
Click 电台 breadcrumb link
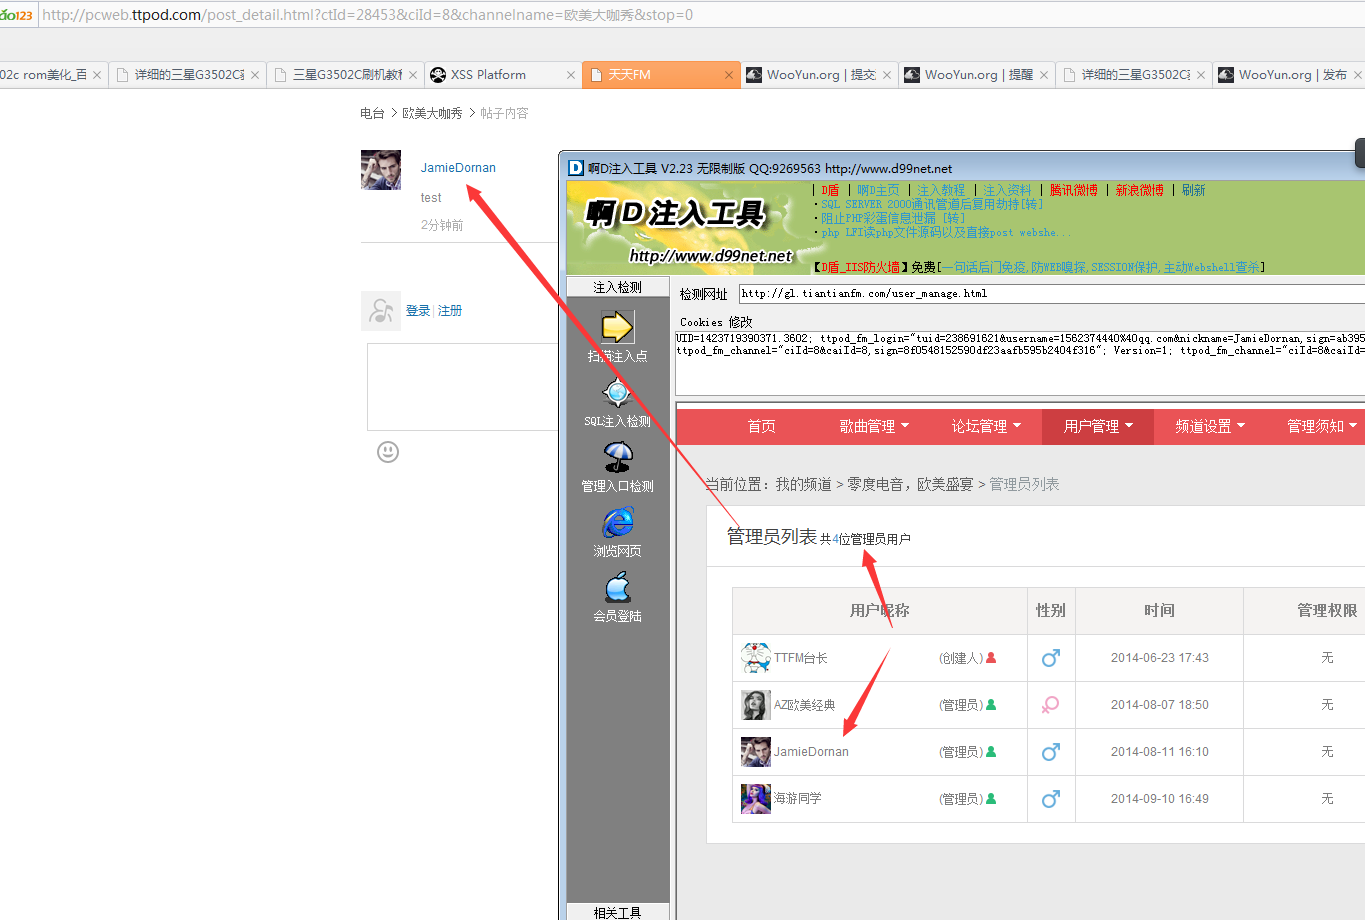click(x=372, y=114)
